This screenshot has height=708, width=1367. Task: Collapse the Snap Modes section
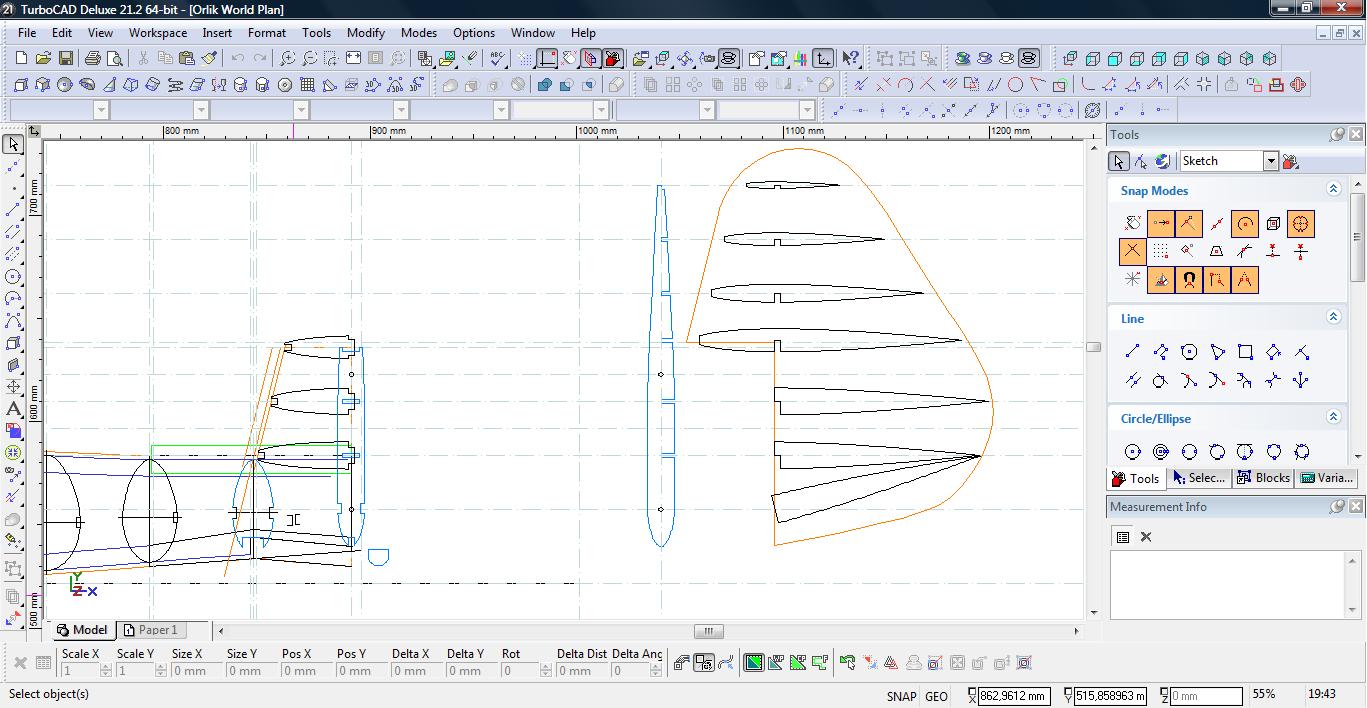[1333, 190]
